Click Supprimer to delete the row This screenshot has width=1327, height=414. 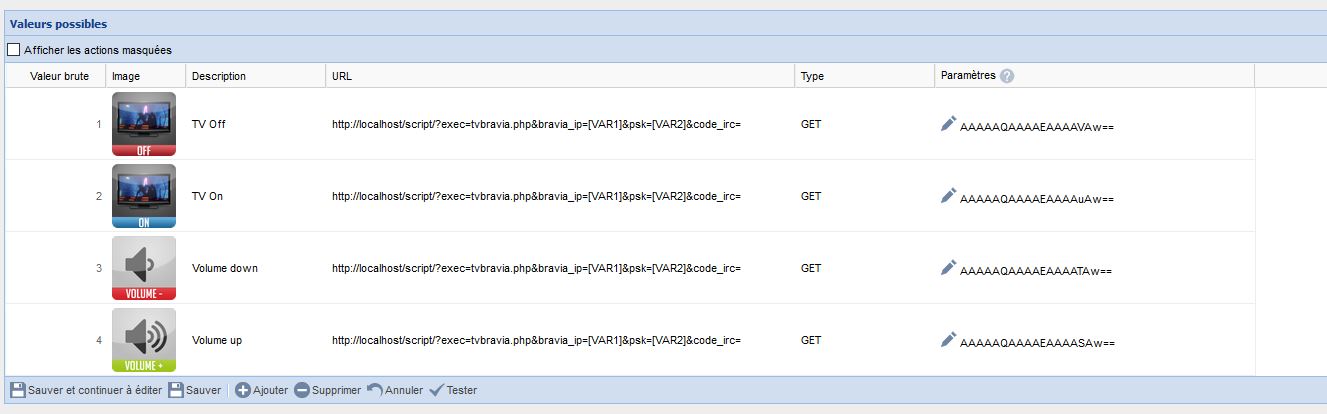coord(327,390)
